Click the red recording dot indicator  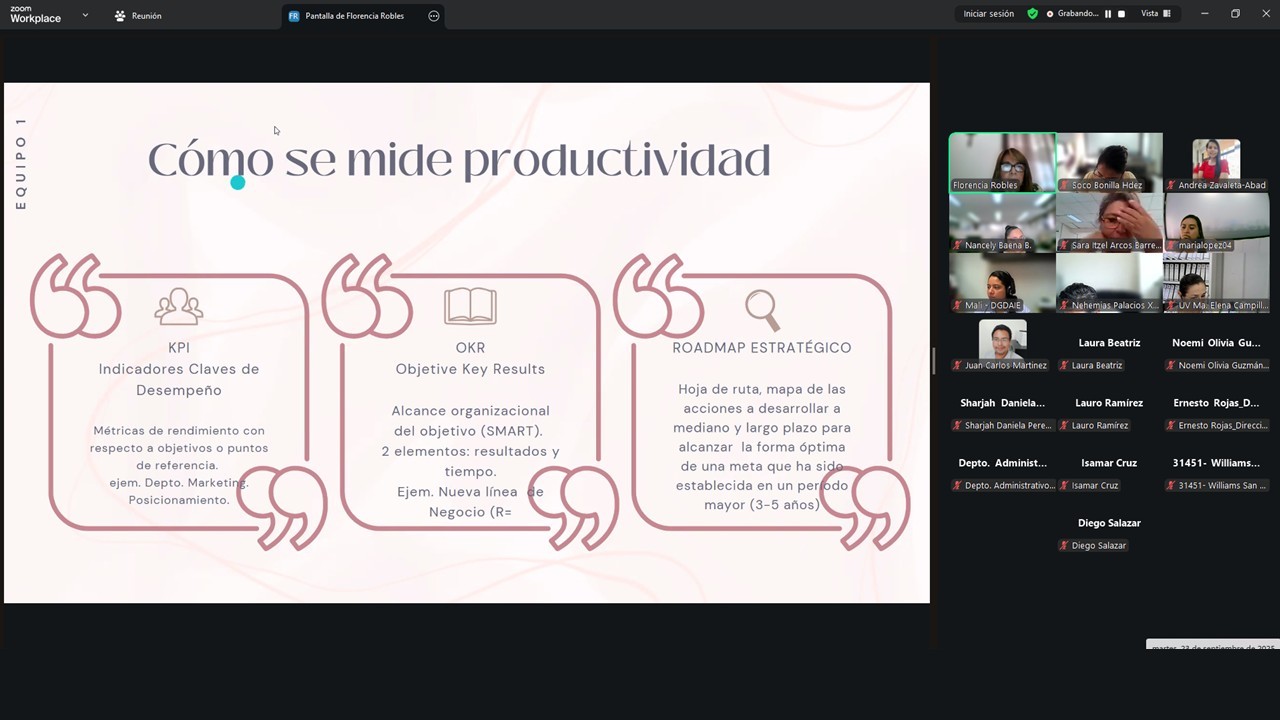[1050, 14]
